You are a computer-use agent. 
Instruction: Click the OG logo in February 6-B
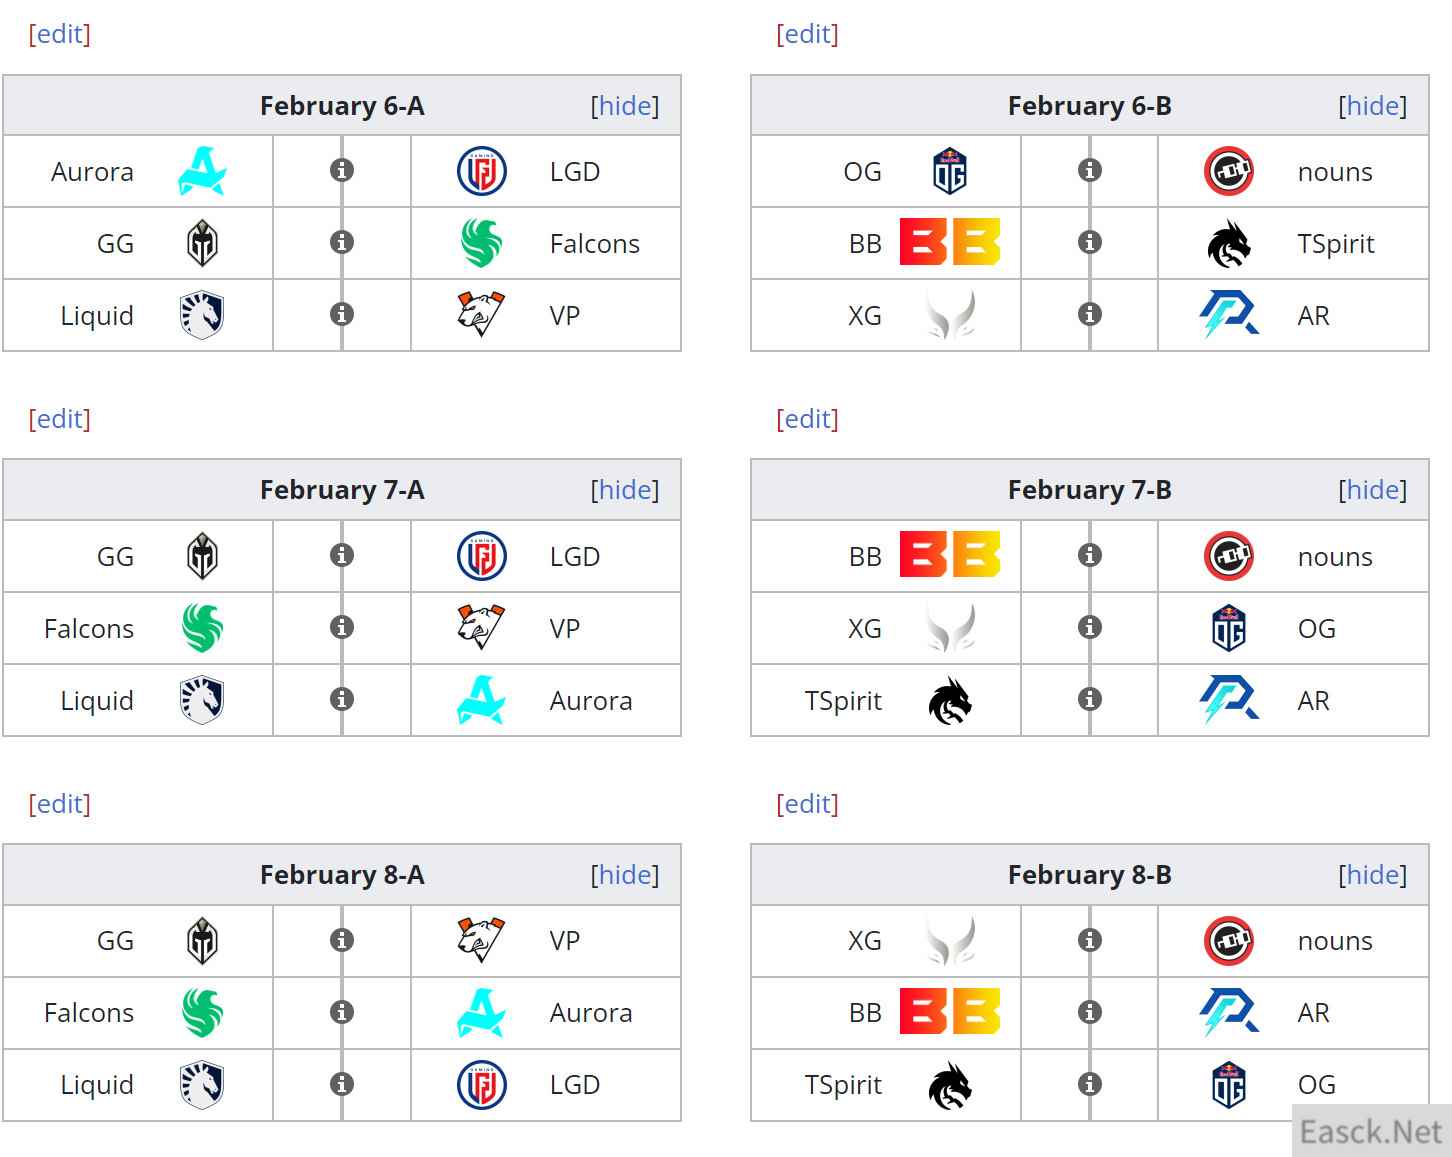coord(949,171)
